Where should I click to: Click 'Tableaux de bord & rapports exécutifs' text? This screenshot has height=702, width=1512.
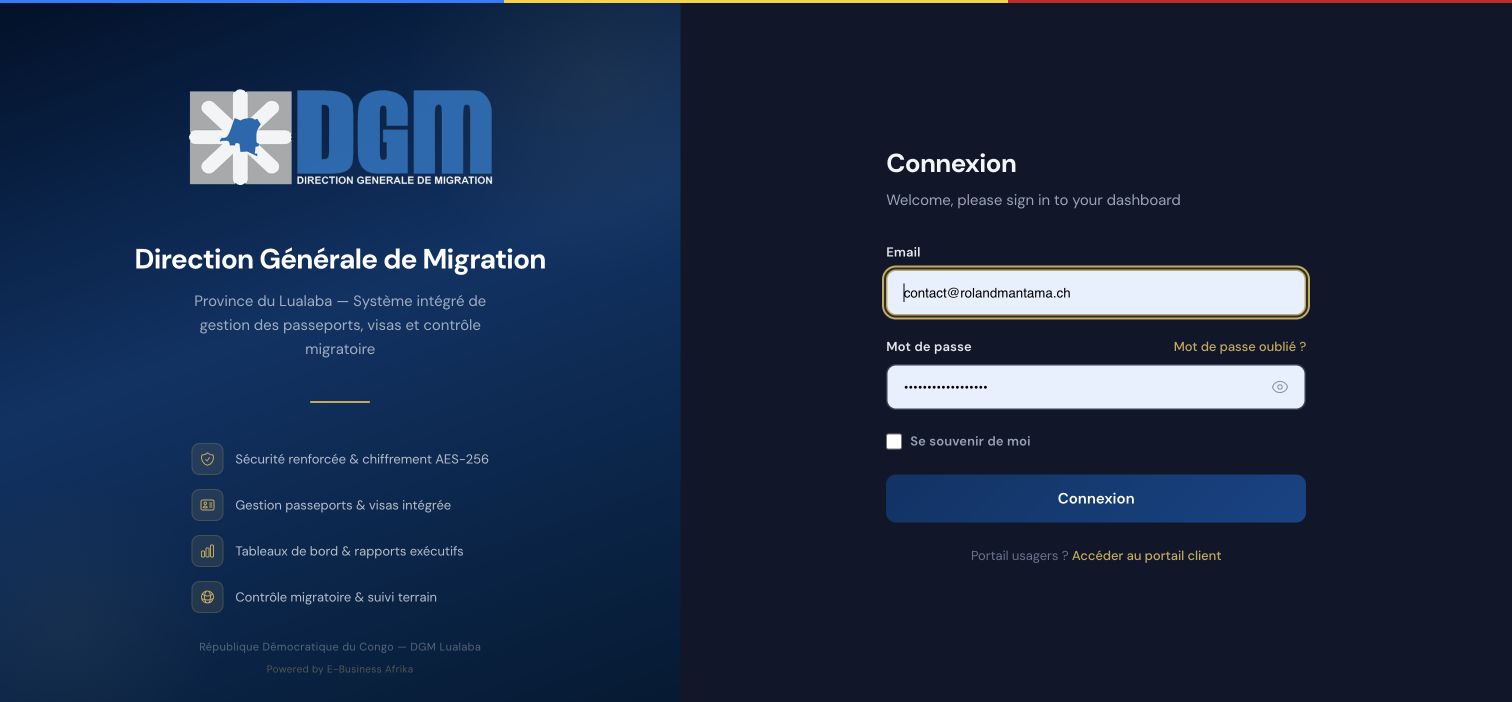pyautogui.click(x=349, y=551)
